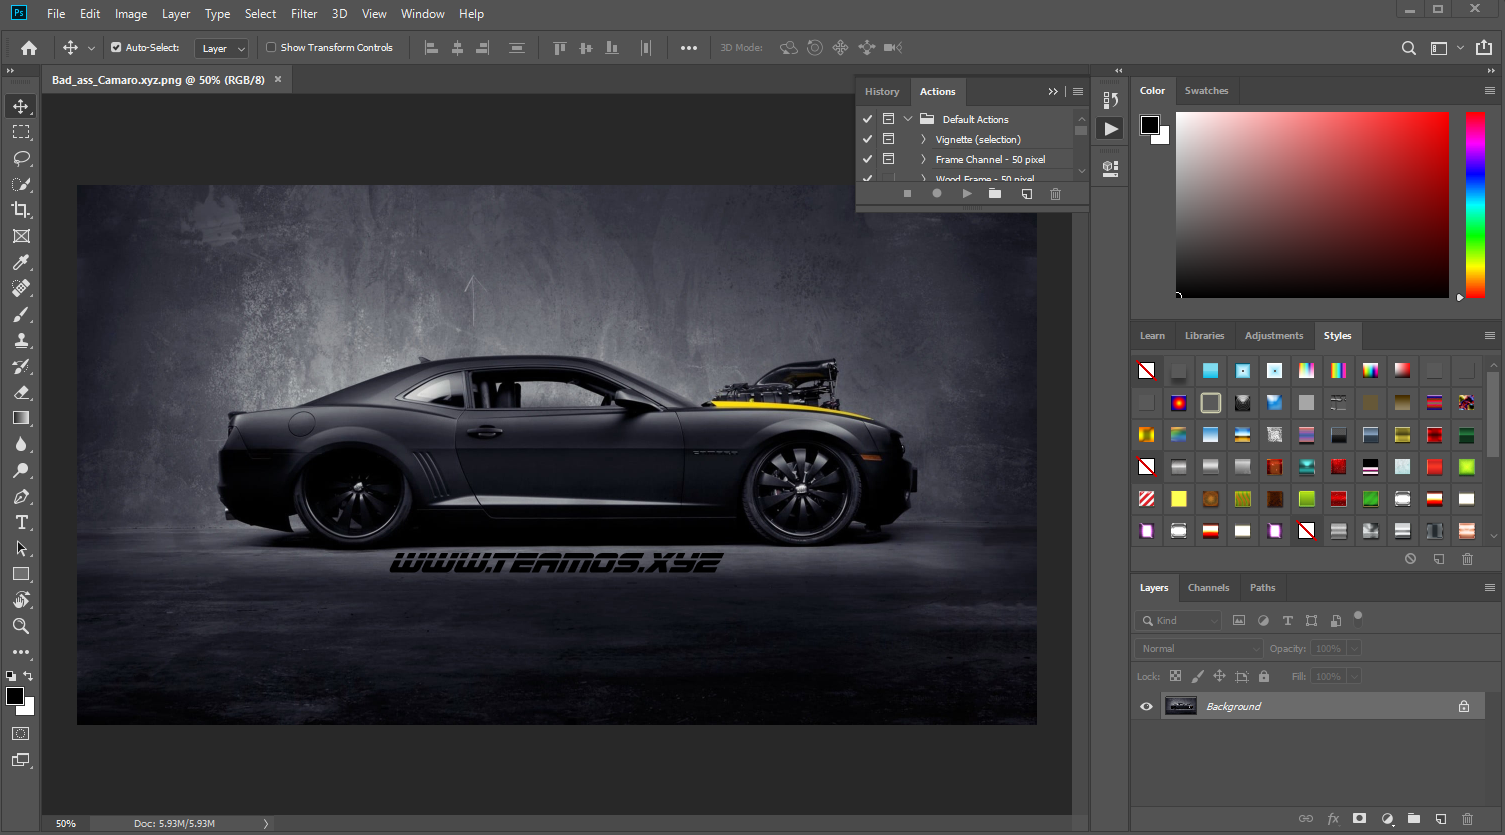Switch to the Swatches tab
This screenshot has height=835, width=1505.
[1206, 90]
